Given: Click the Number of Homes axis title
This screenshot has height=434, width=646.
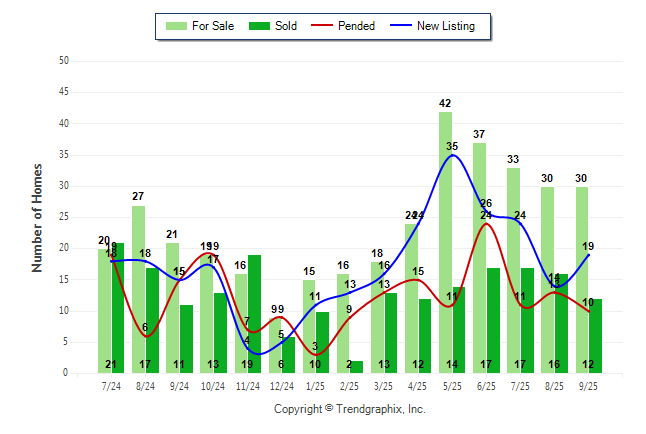Looking at the screenshot, I should [x=37, y=217].
